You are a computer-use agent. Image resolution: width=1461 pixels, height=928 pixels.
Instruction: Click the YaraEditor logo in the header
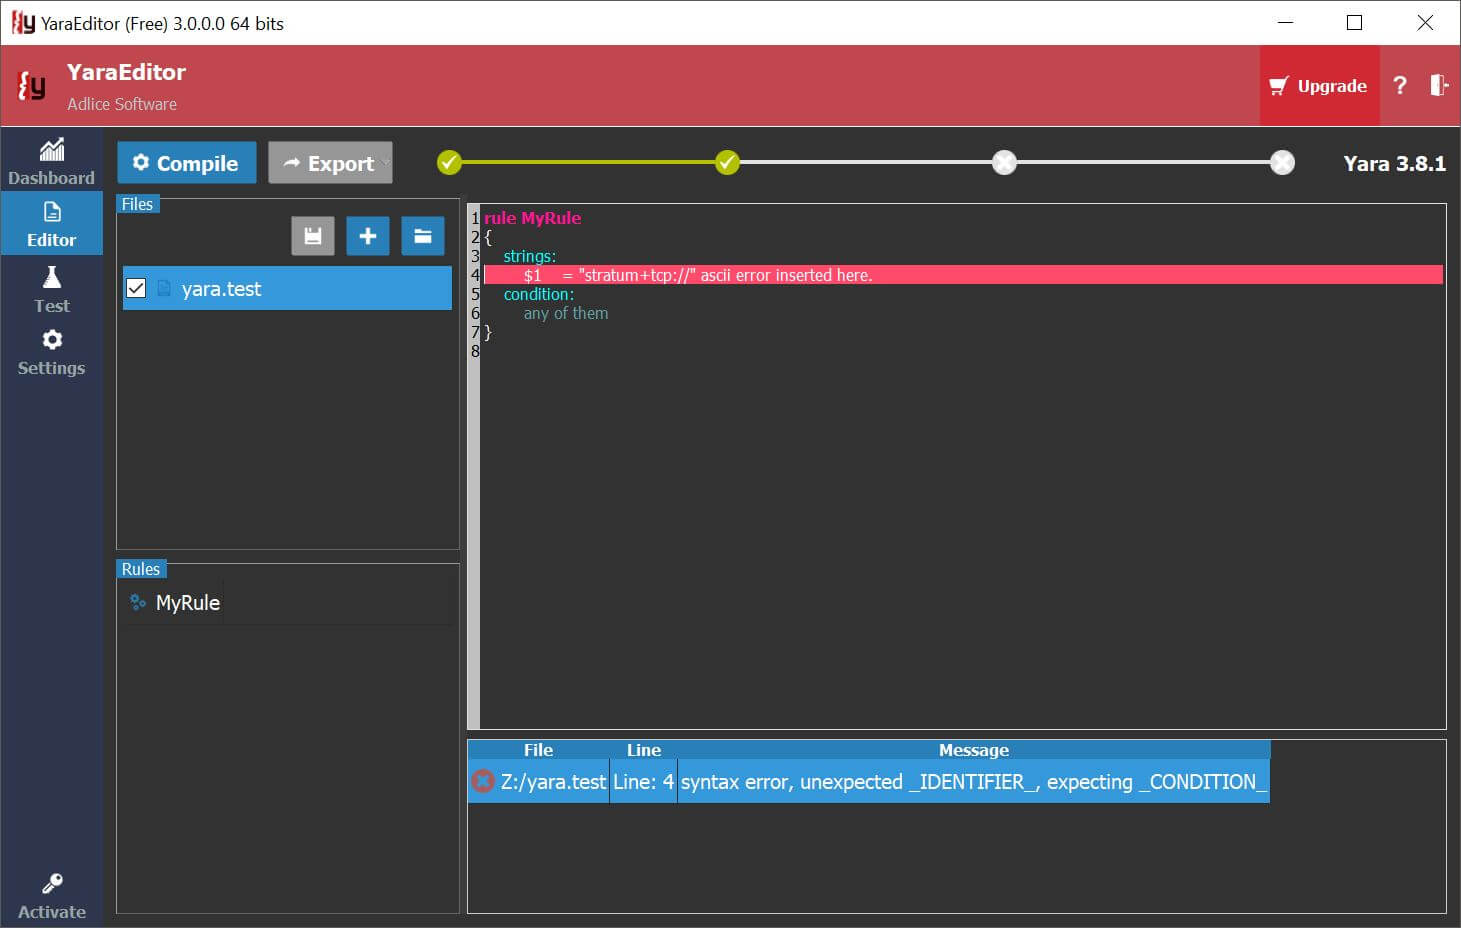(32, 87)
